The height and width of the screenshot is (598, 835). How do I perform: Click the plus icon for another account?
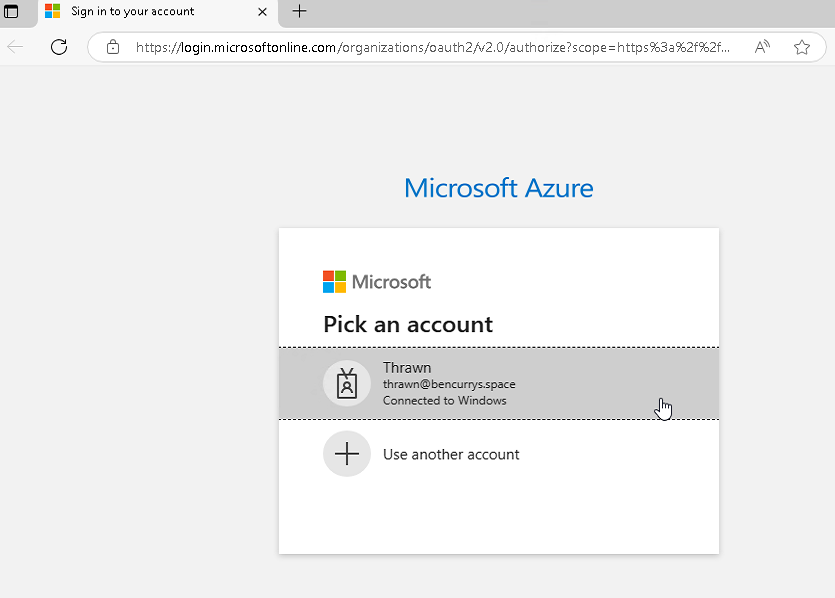point(347,454)
